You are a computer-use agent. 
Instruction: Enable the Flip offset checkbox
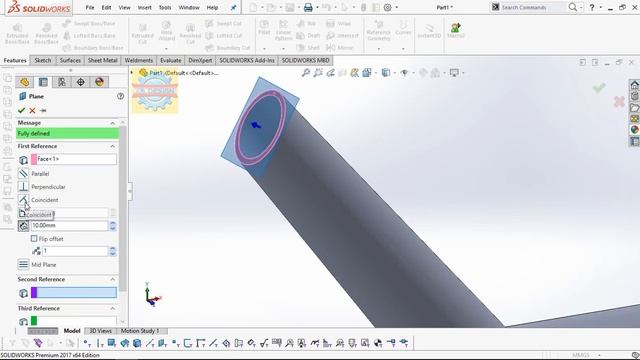pyautogui.click(x=34, y=238)
